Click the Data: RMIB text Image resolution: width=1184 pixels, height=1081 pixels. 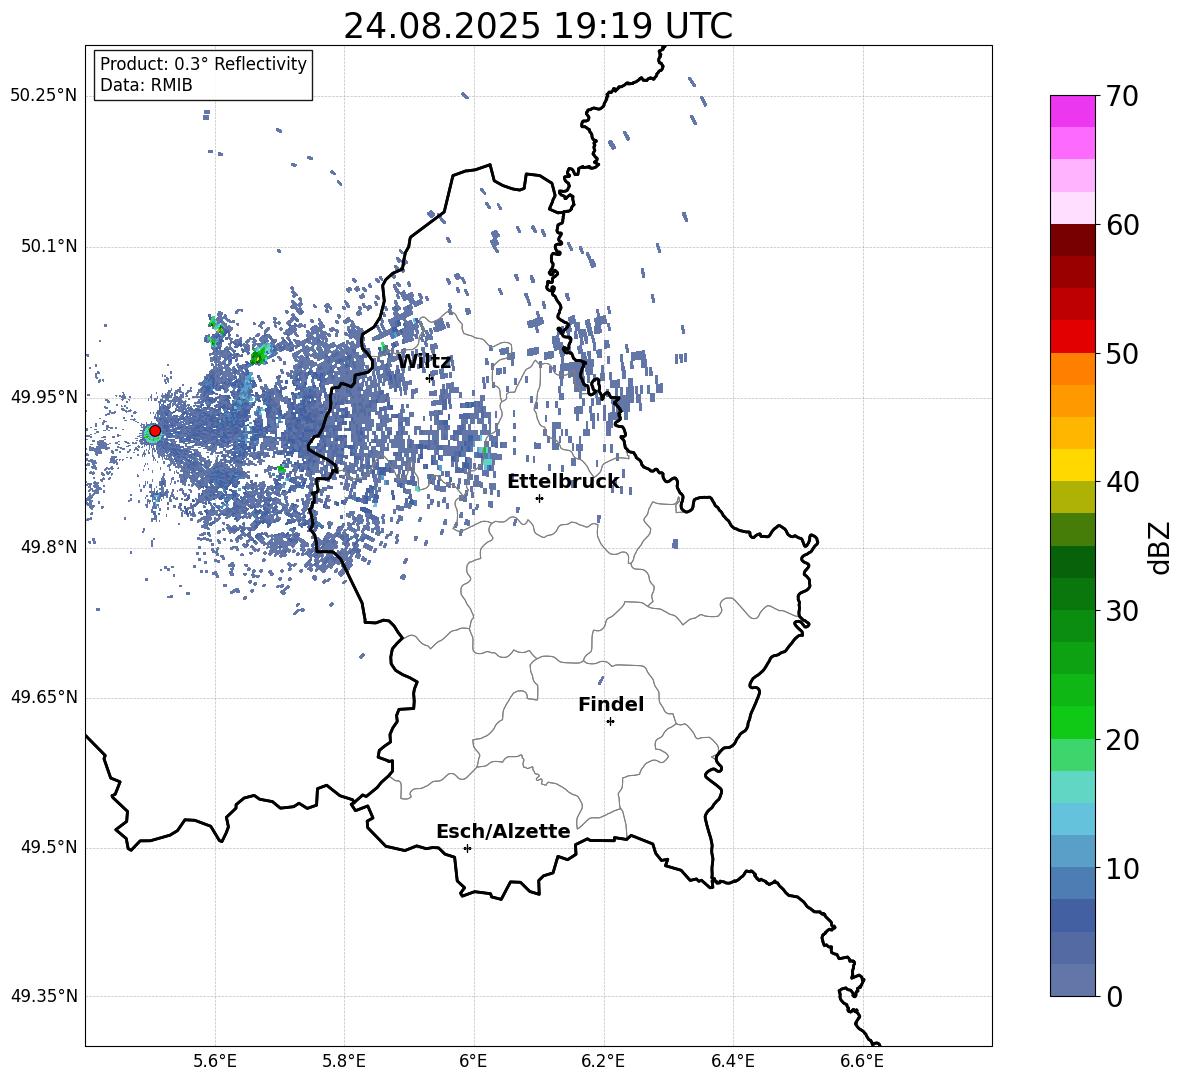pyautogui.click(x=146, y=85)
